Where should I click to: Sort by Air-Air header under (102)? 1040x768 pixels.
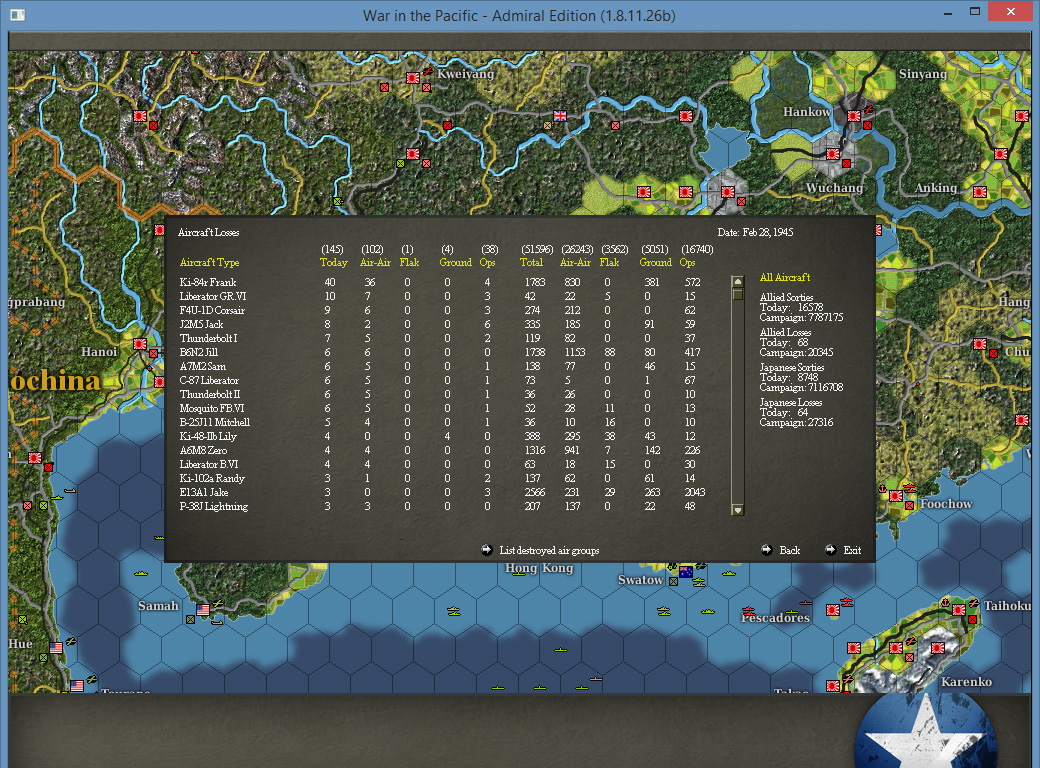[x=375, y=263]
